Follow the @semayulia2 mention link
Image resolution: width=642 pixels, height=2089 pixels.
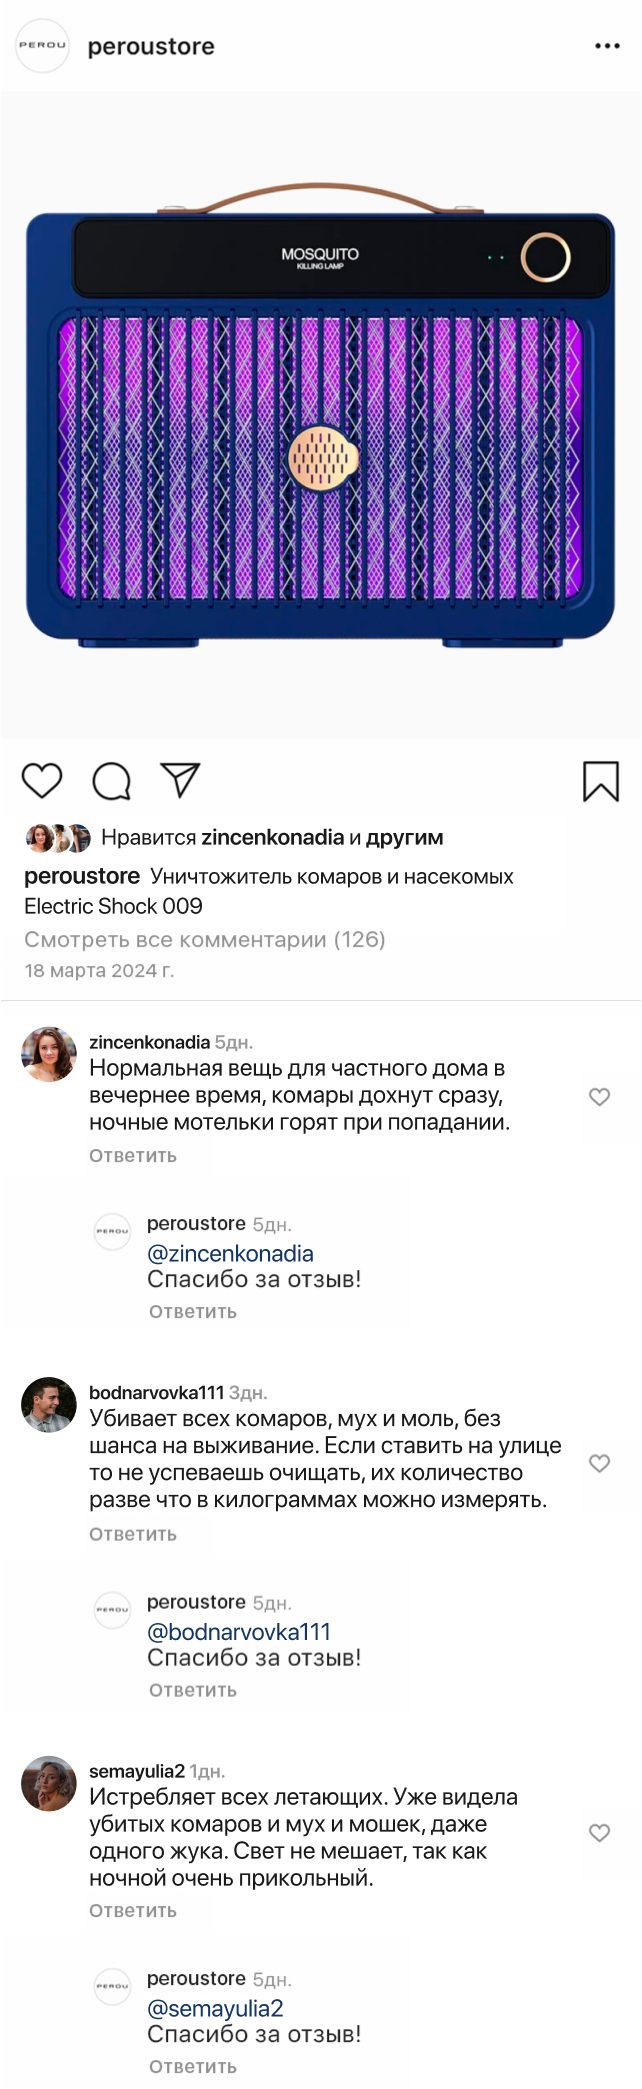pos(215,2008)
